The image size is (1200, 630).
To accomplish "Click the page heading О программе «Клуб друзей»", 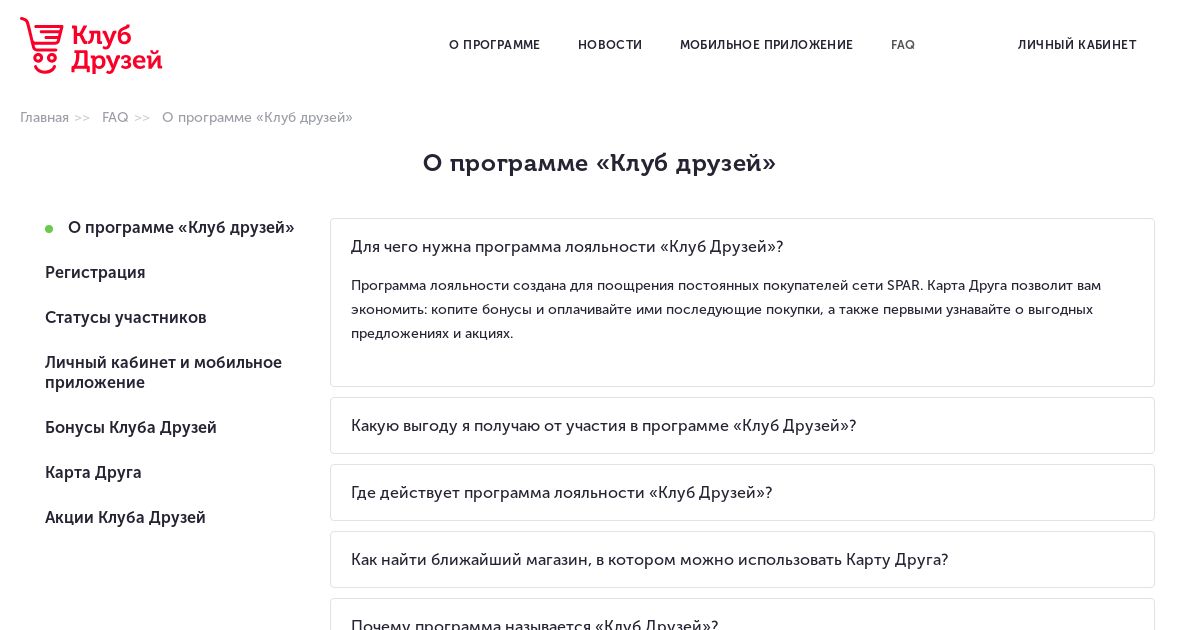I will [599, 163].
